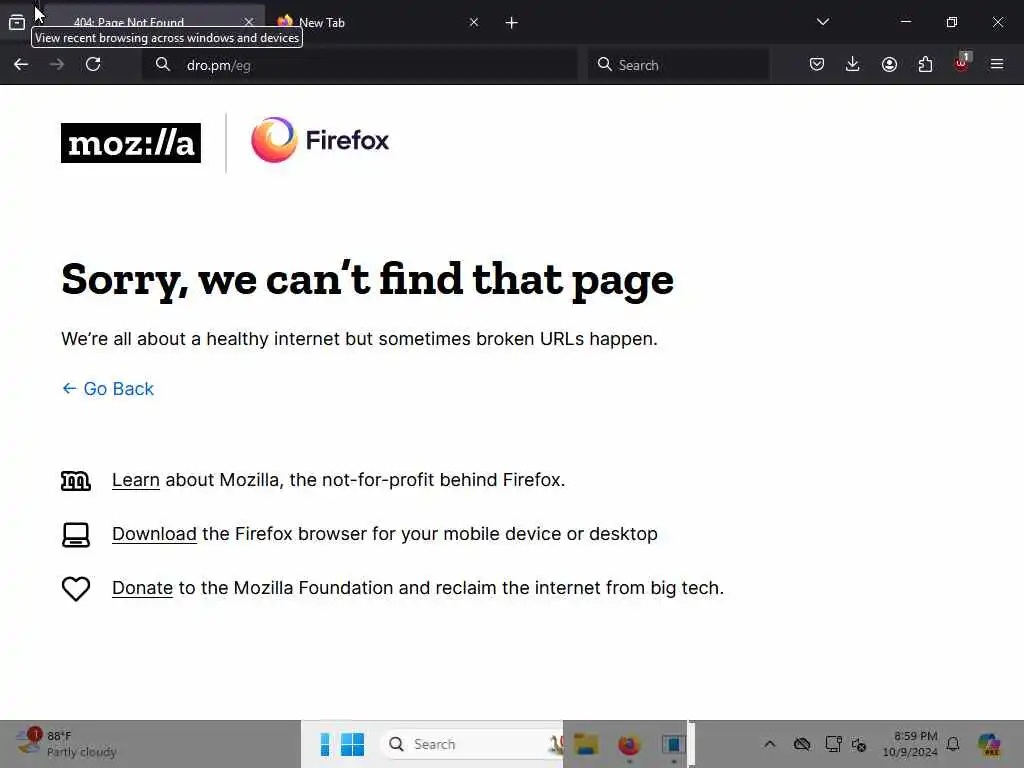Open the uBlock Origin extension icon
The height and width of the screenshot is (768, 1024).
point(961,63)
